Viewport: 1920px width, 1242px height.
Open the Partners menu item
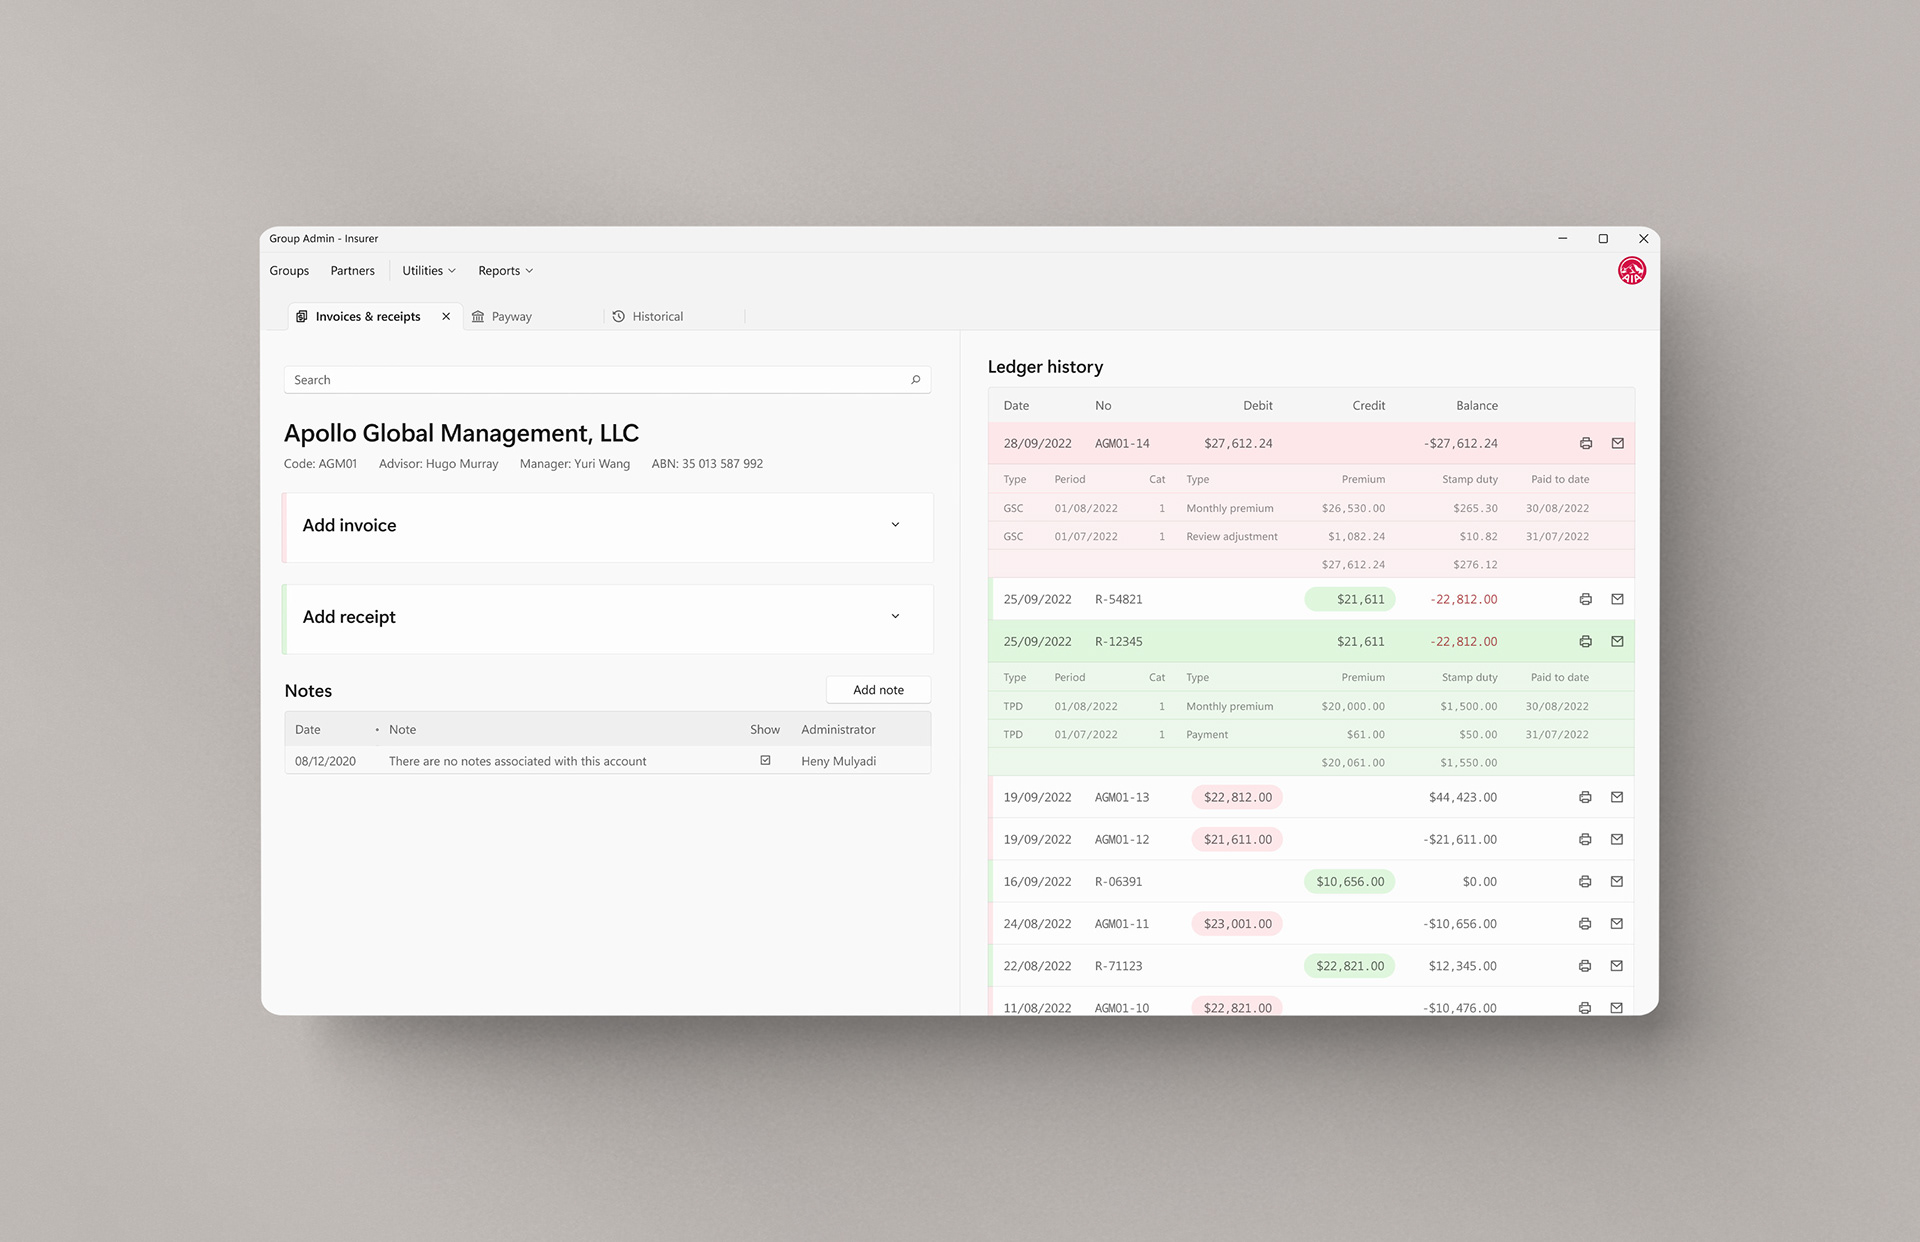click(352, 271)
